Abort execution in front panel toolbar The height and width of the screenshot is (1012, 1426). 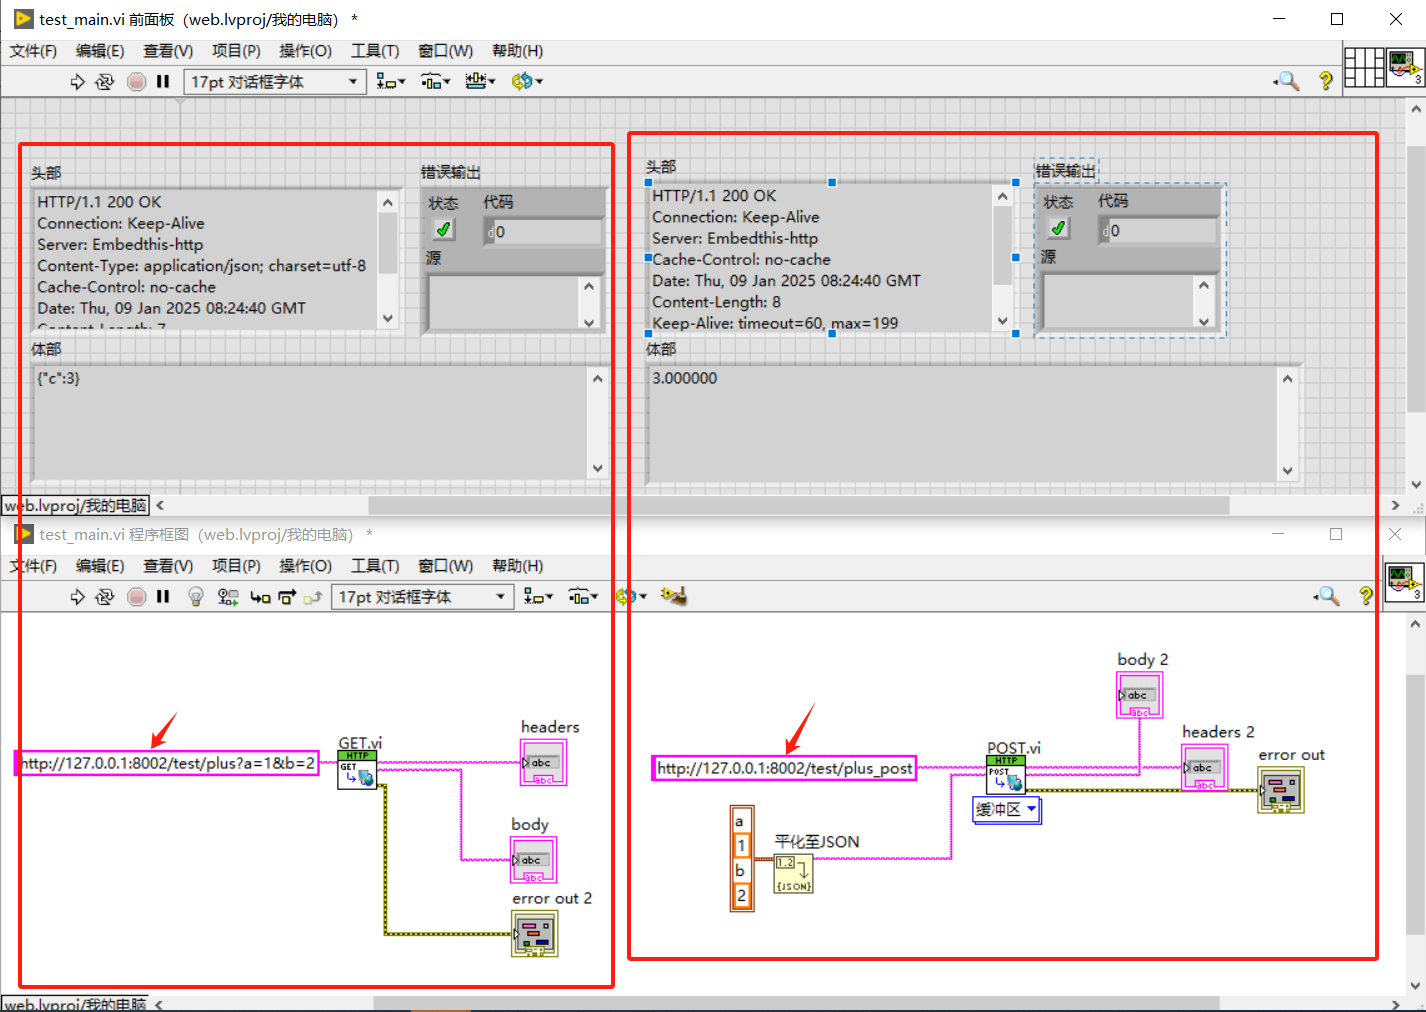137,82
